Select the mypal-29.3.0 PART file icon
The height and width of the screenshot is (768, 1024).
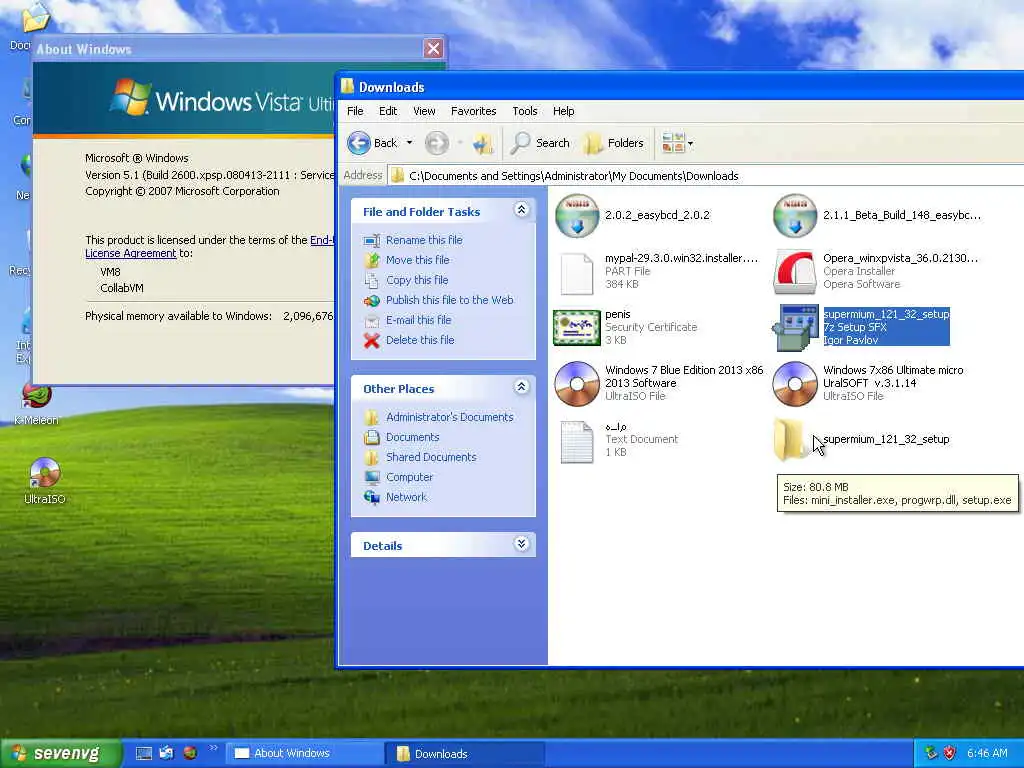pos(577,274)
